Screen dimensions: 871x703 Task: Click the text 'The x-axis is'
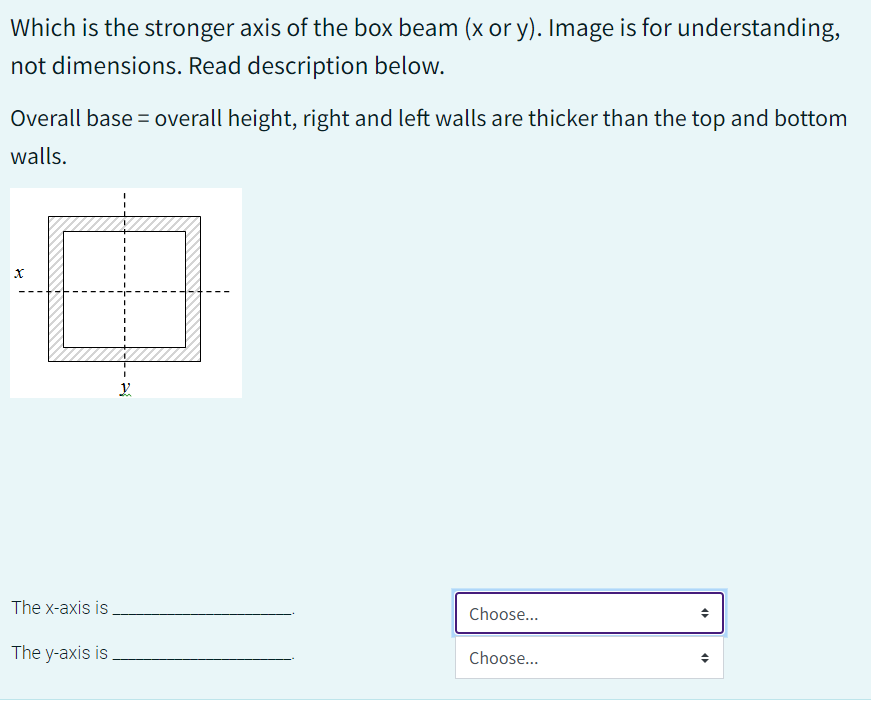(x=58, y=607)
